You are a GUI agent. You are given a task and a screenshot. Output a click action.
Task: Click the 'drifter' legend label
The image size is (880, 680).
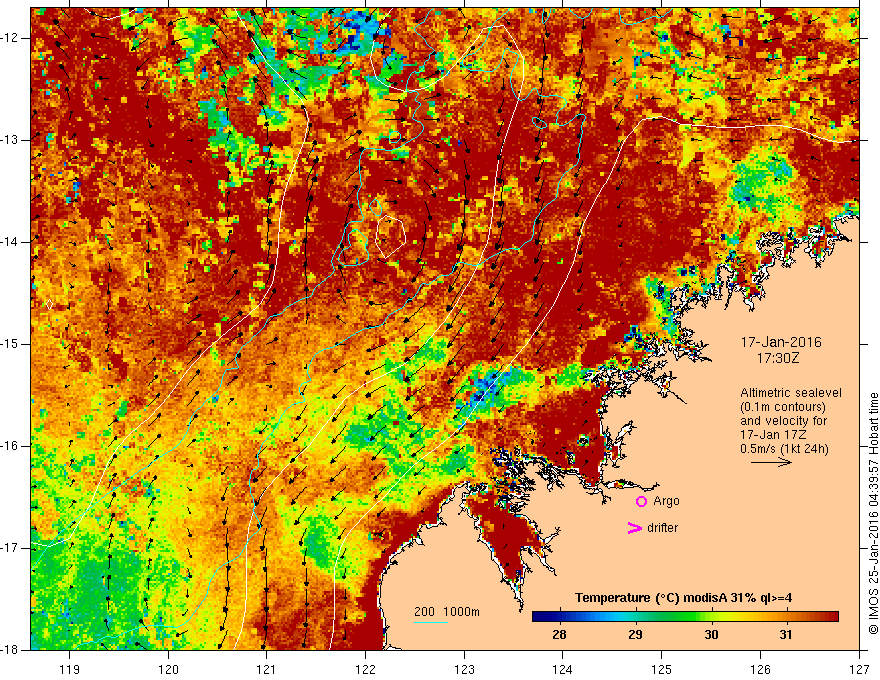tap(662, 528)
